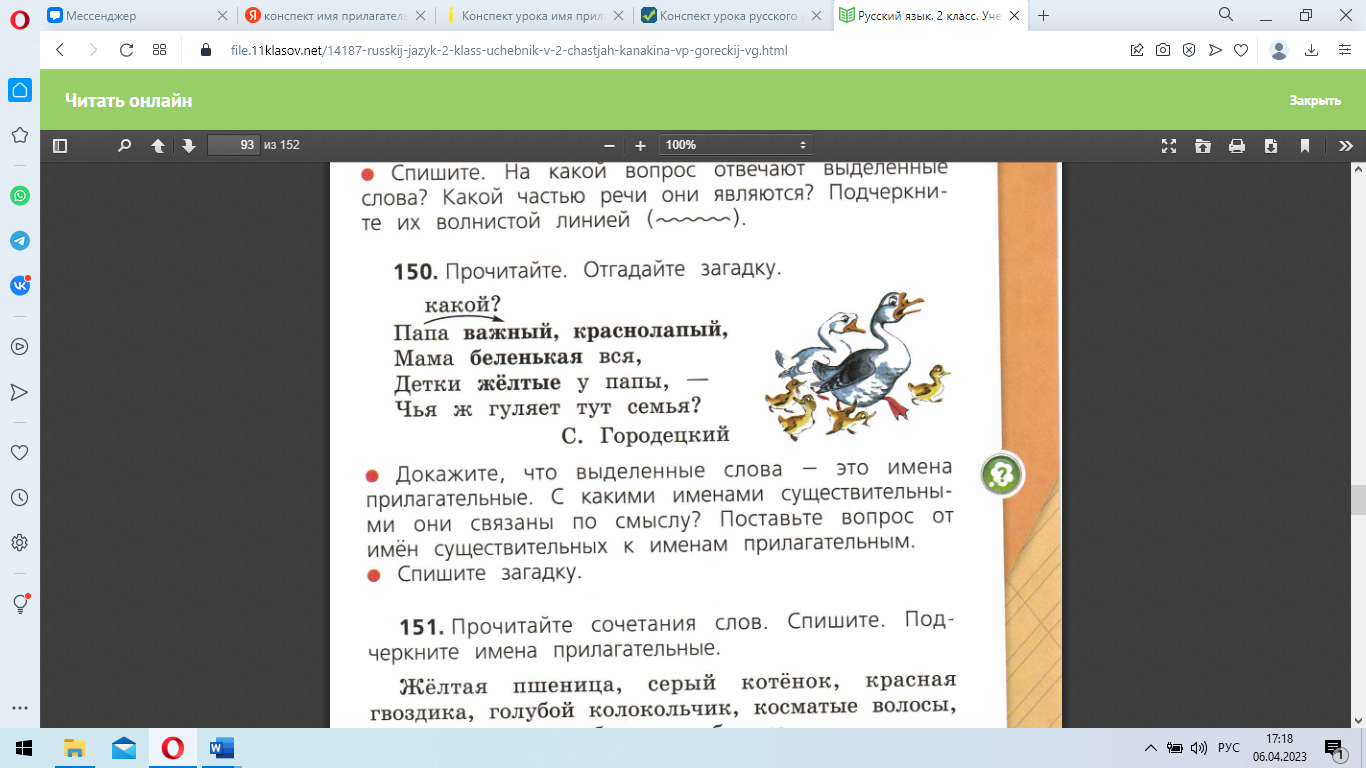Expand the PDF toolbar's additional tools chevron
1366x768 pixels.
click(x=1345, y=146)
